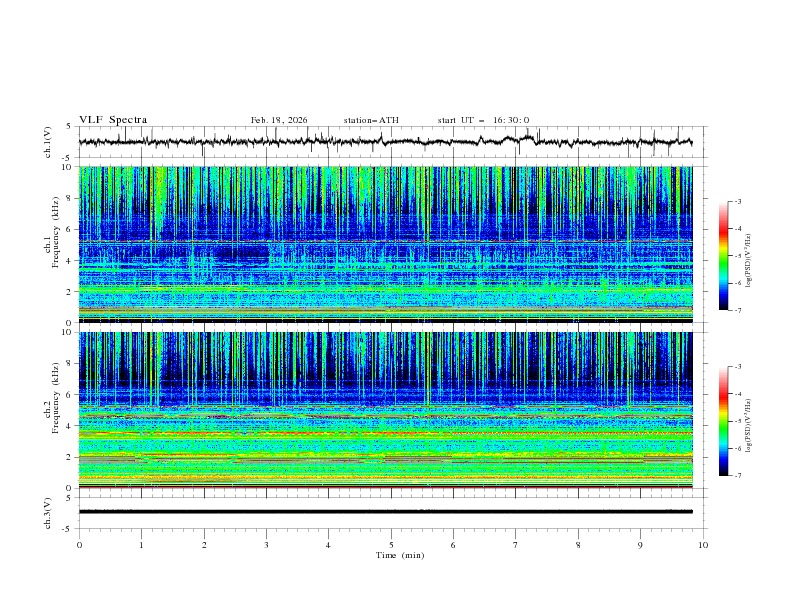Click time axis tick label "7"
Image resolution: width=792 pixels, height=612 pixels.
point(516,545)
